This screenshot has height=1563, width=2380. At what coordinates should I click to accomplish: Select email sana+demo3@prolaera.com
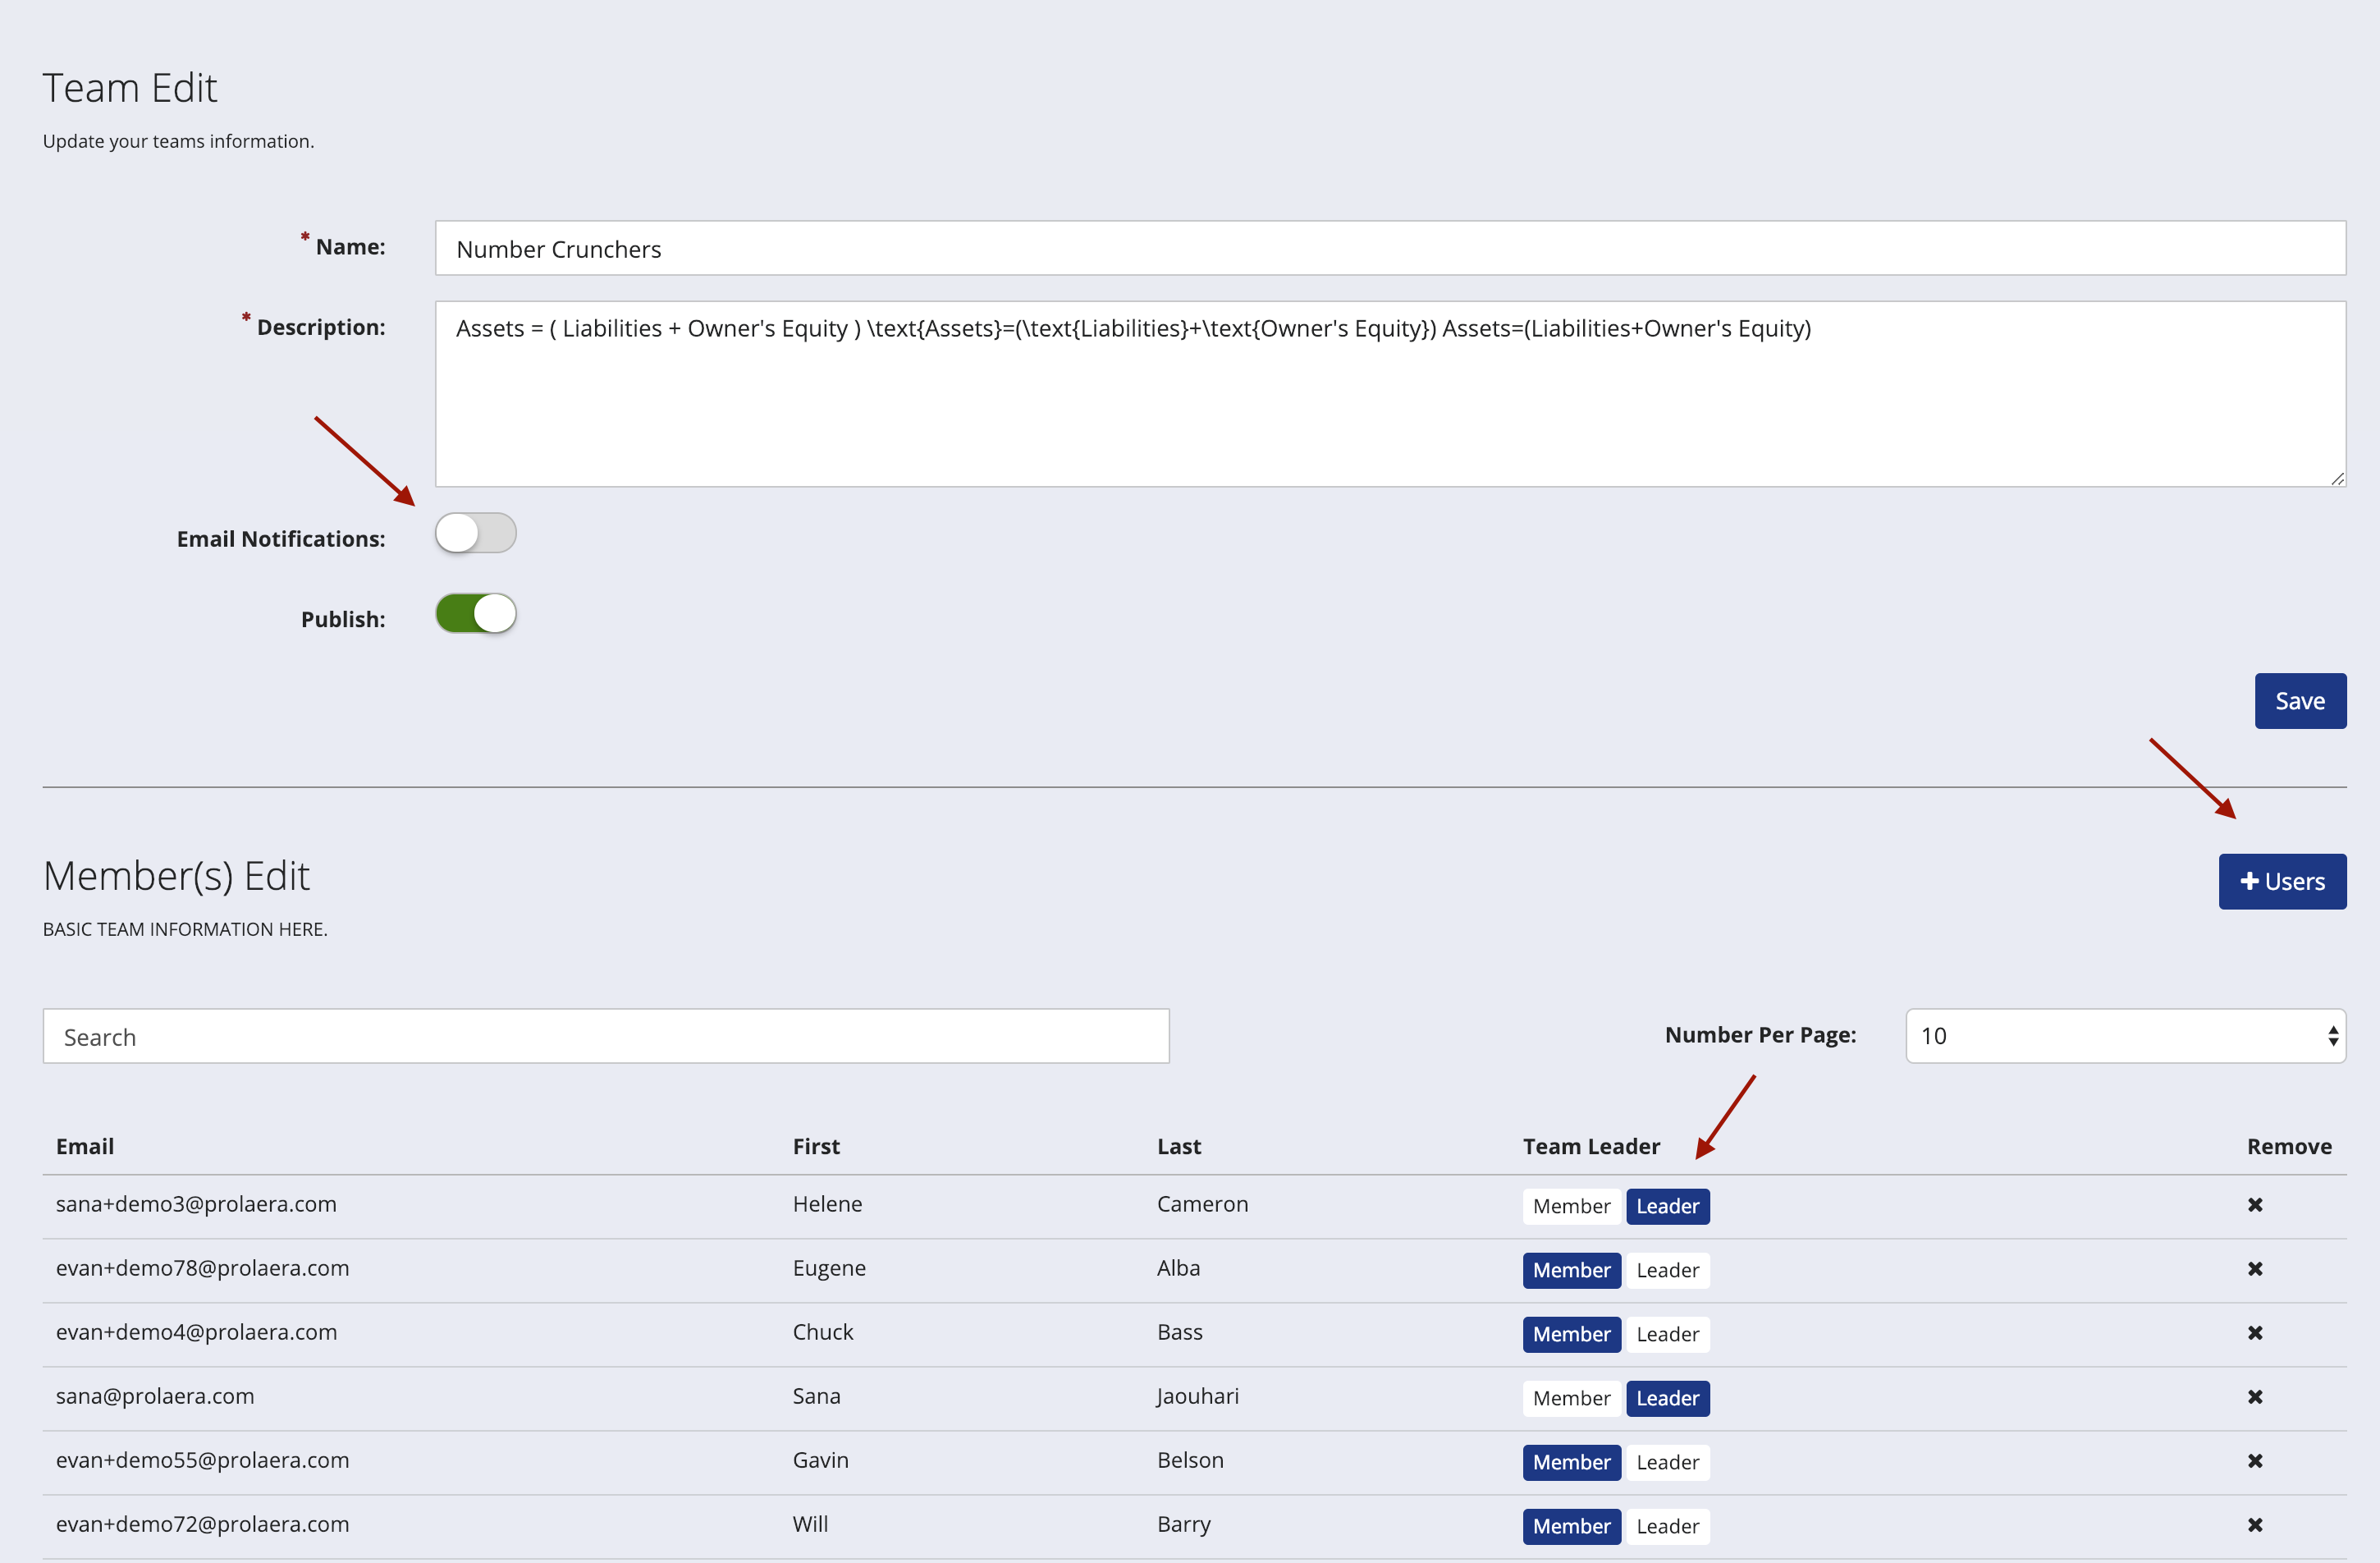196,1204
